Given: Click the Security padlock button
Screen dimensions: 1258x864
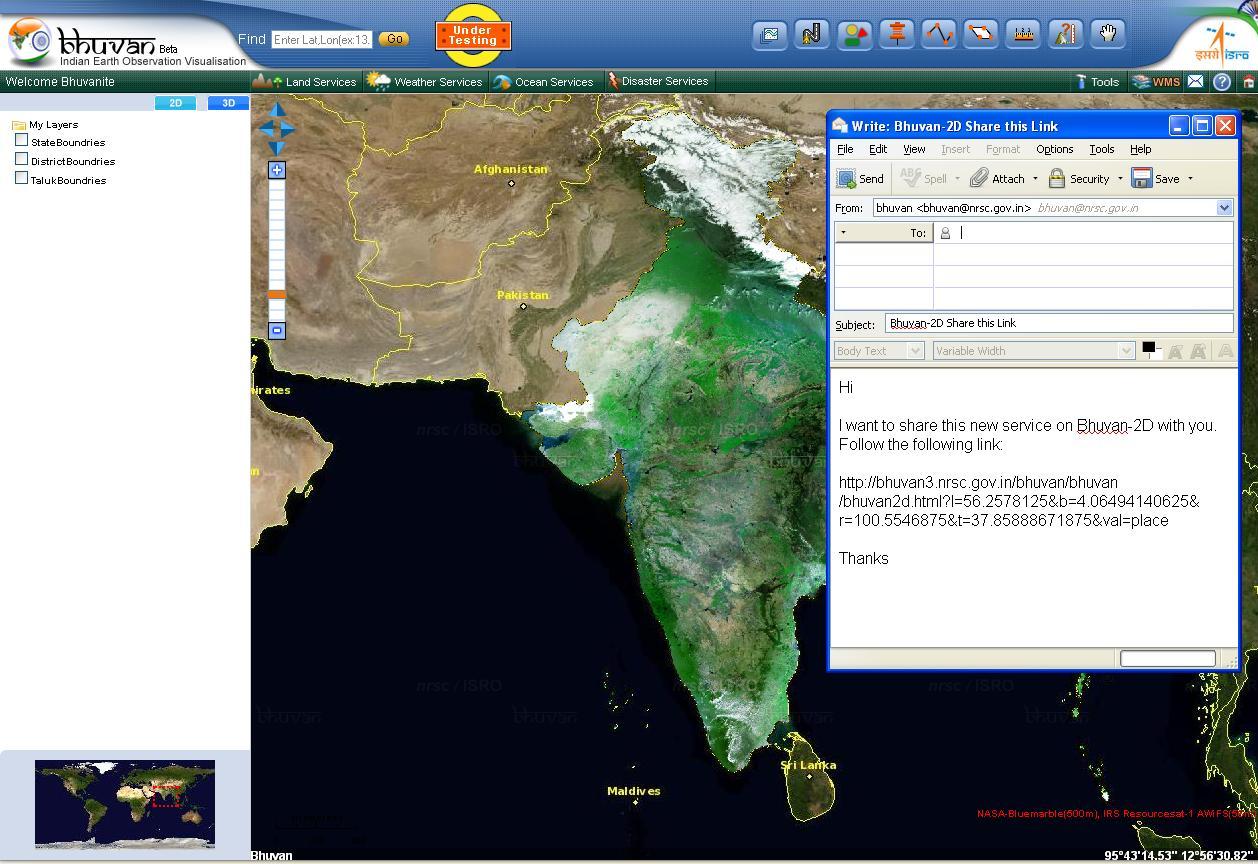Looking at the screenshot, I should pyautogui.click(x=1079, y=179).
